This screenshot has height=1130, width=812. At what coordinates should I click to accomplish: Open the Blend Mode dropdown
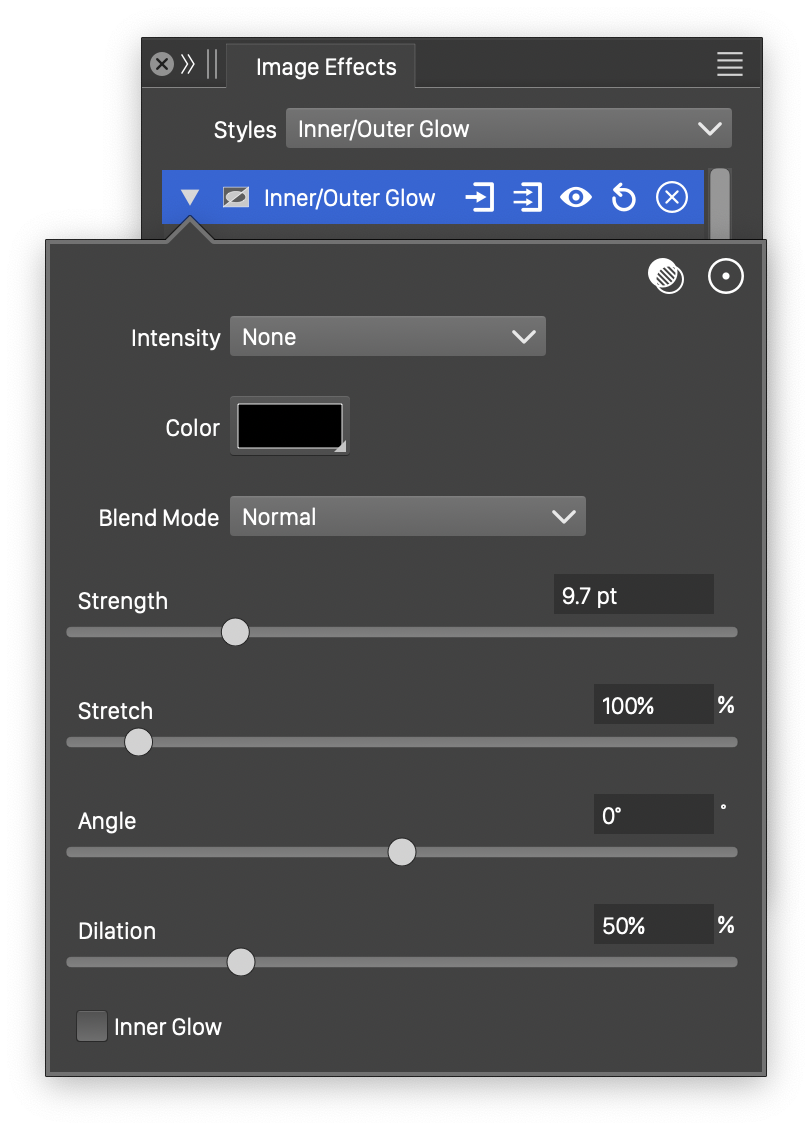407,517
